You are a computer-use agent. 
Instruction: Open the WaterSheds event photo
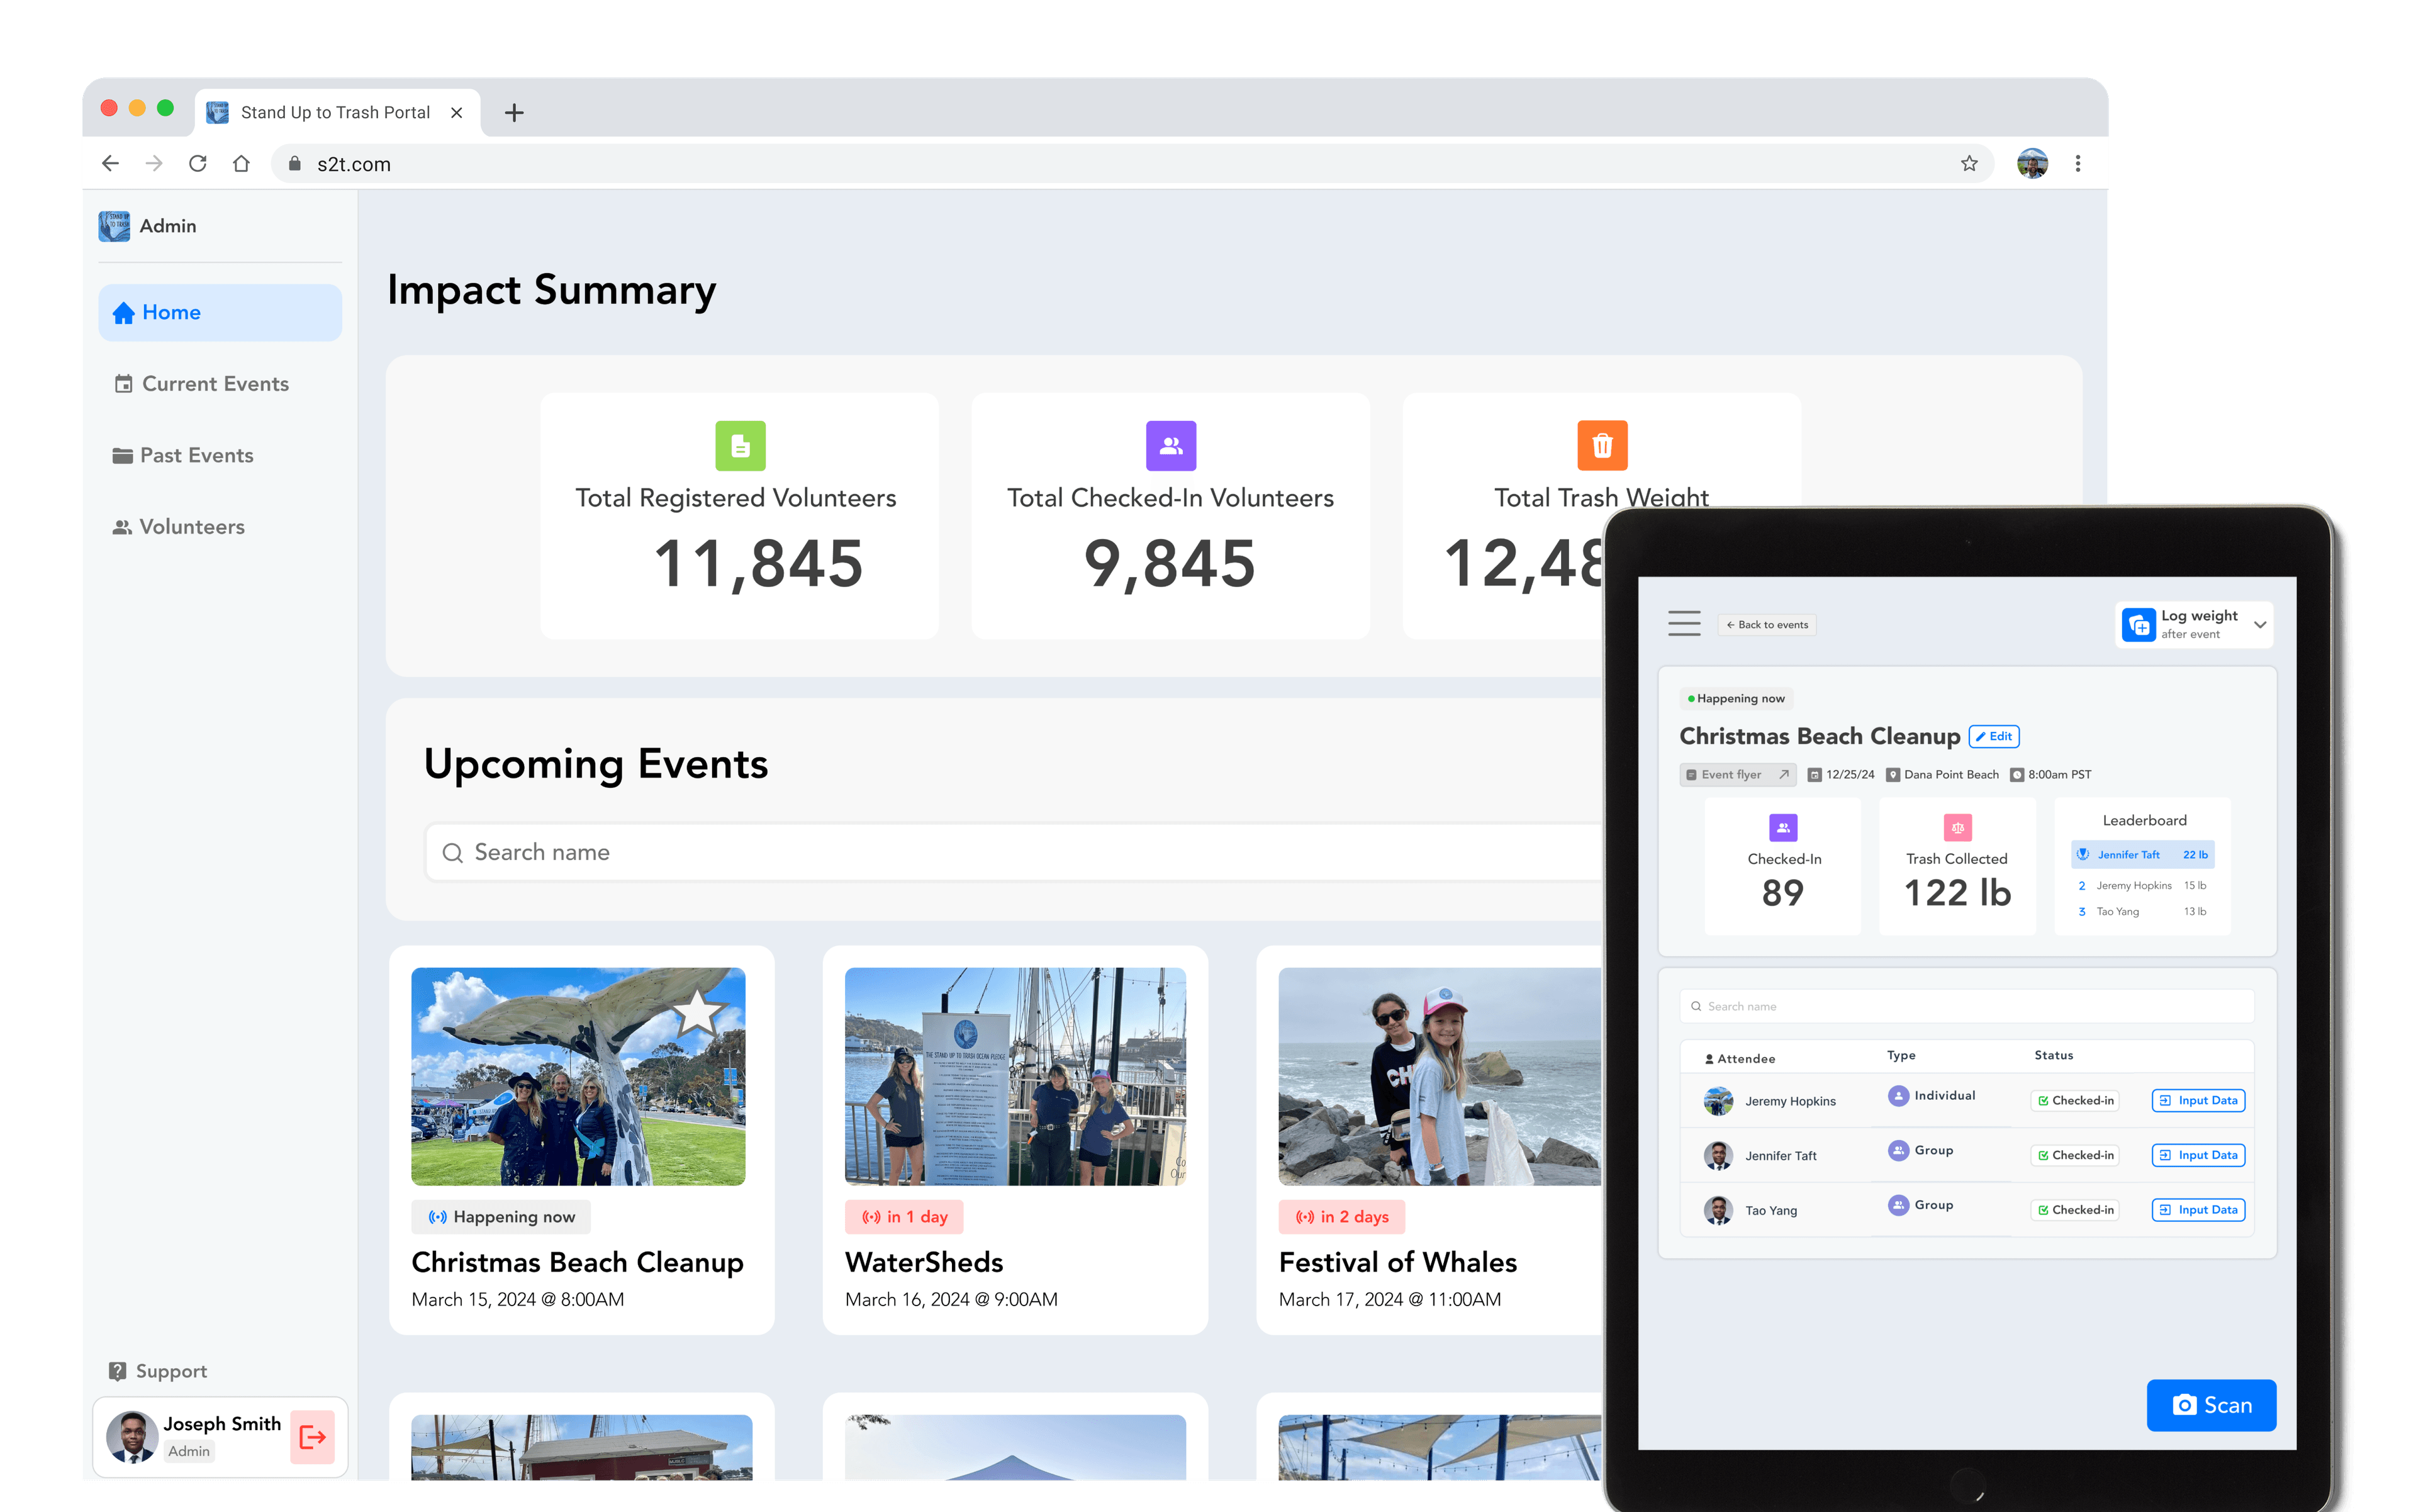[x=1015, y=1076]
